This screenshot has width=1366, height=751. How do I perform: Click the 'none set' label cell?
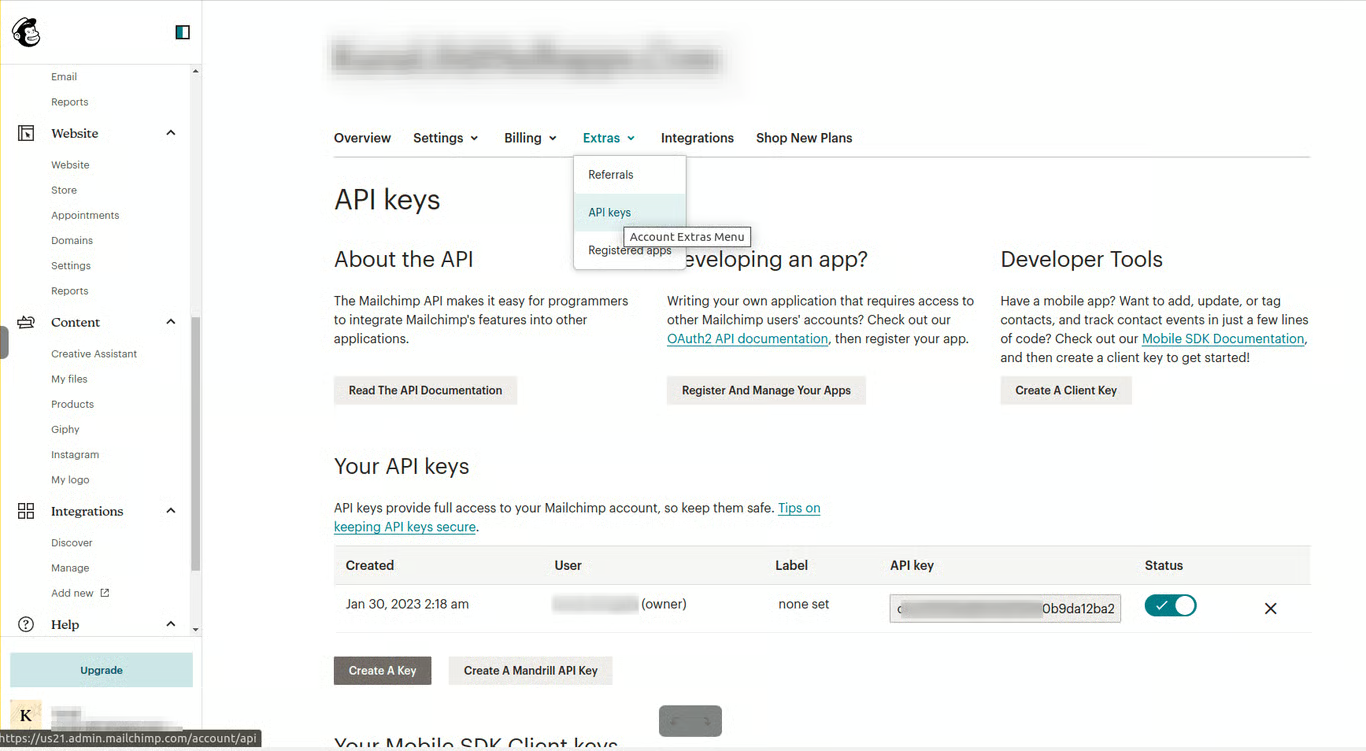(x=804, y=604)
